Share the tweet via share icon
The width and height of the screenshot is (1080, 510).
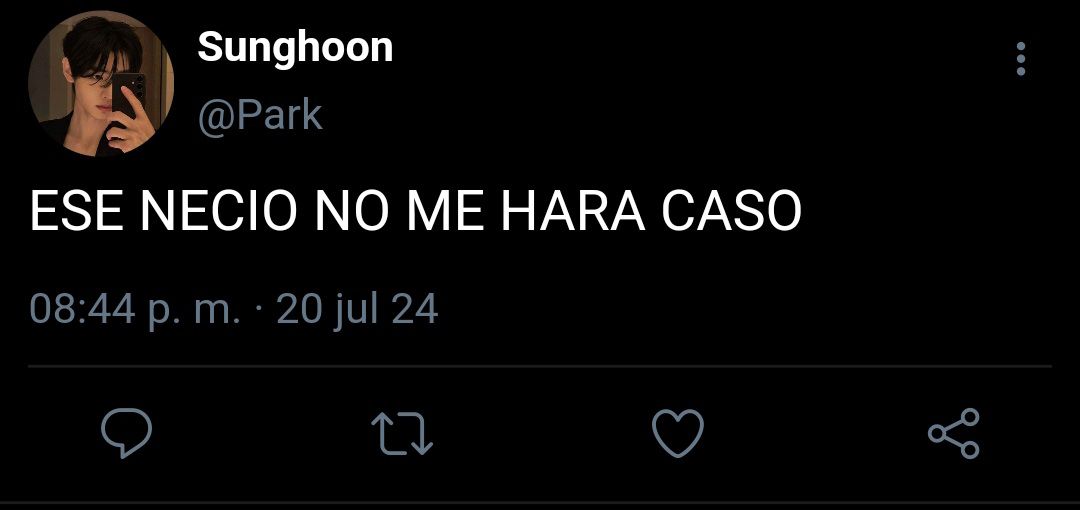coord(953,433)
